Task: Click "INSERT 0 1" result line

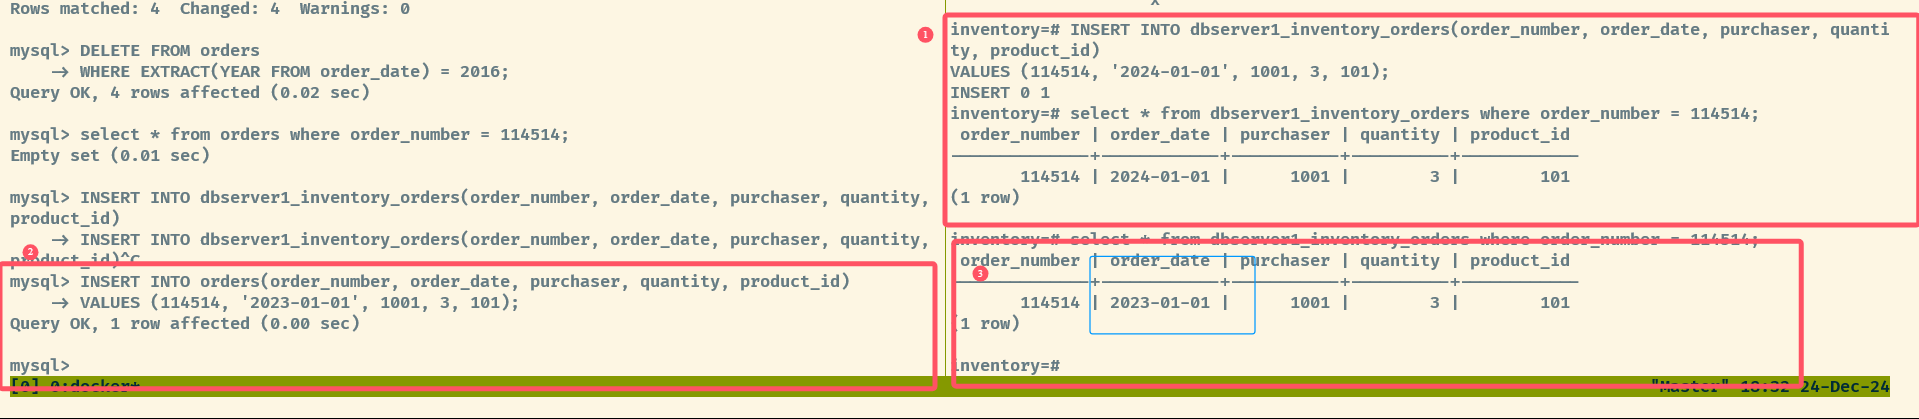Action: coord(999,93)
